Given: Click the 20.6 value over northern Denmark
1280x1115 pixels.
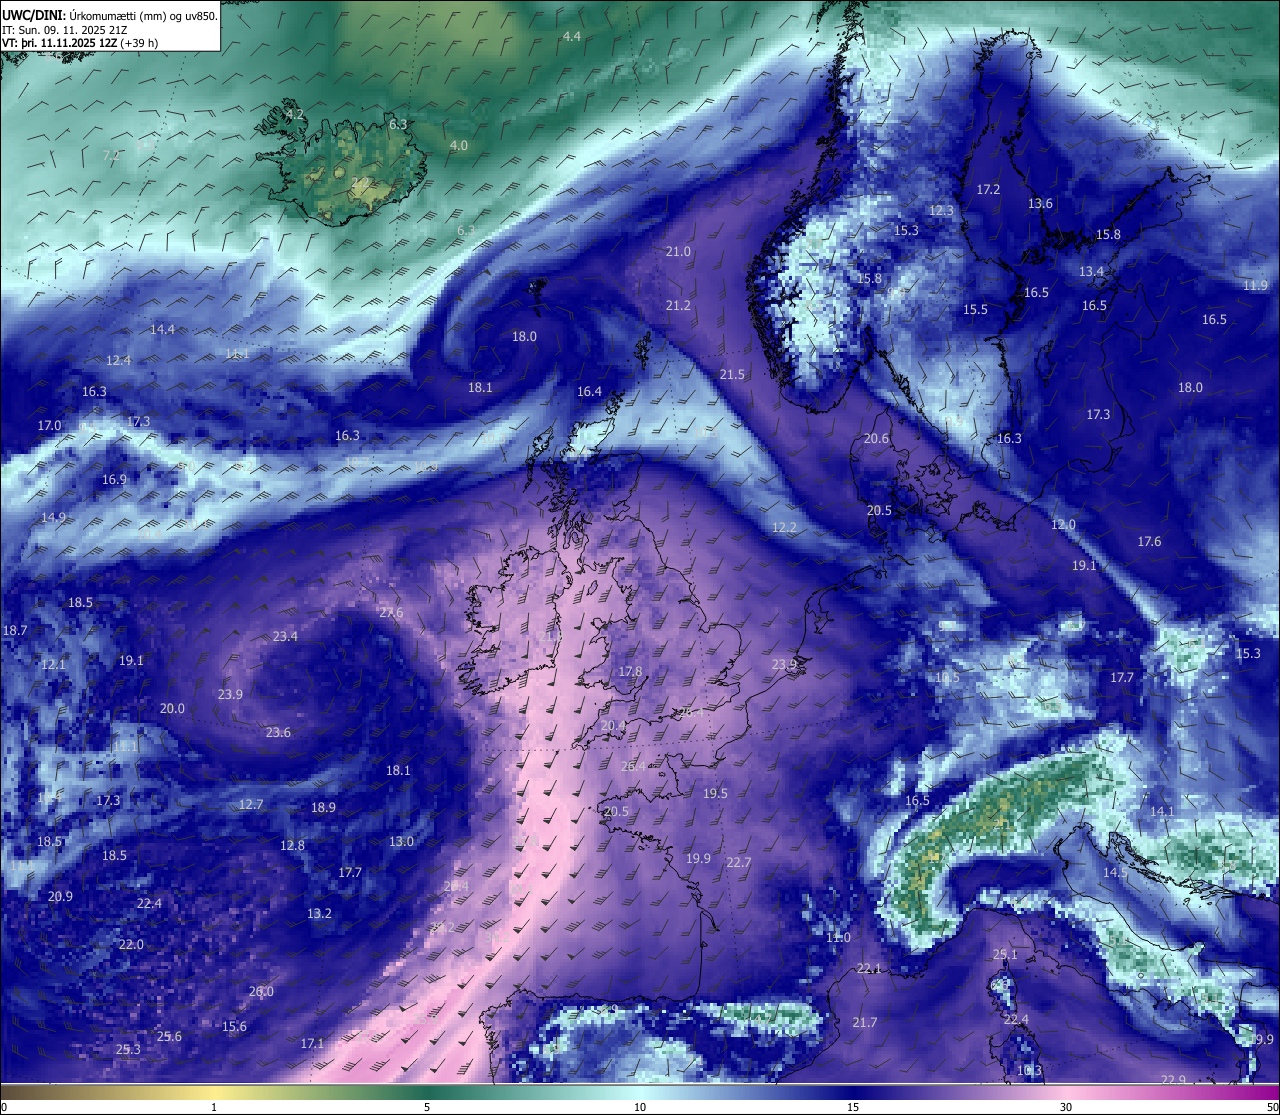Looking at the screenshot, I should [876, 439].
